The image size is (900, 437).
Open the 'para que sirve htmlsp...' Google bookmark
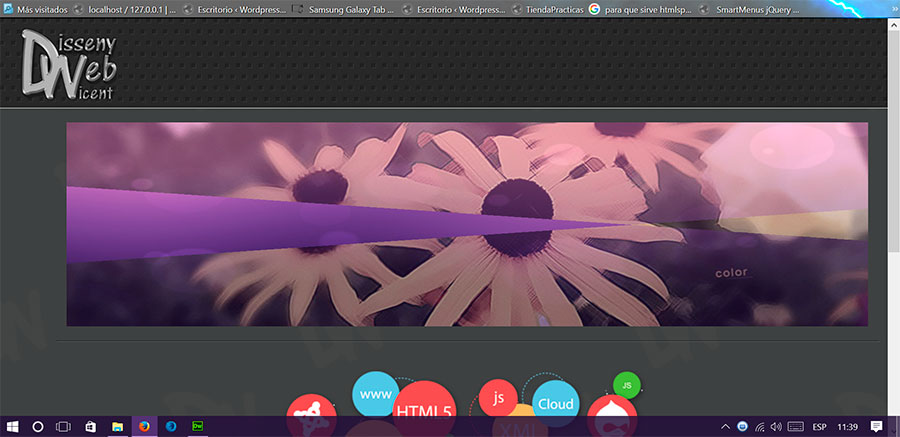(641, 9)
